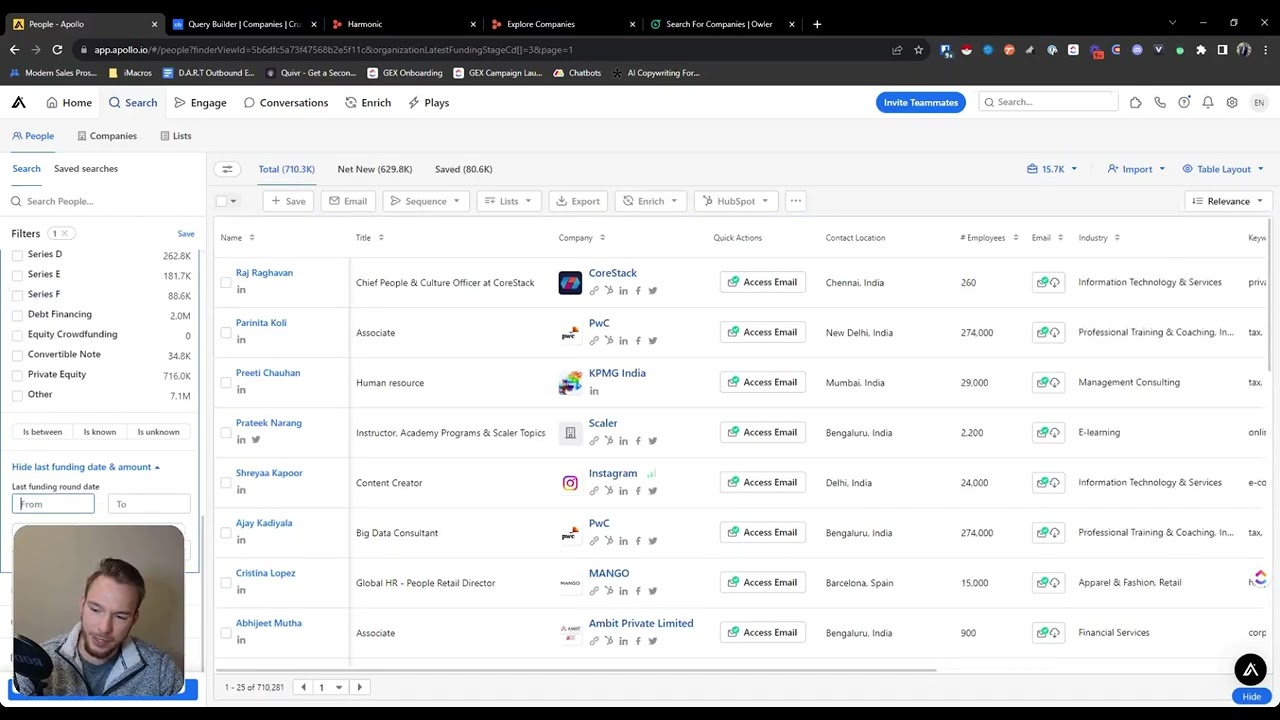Open a new browser tab
The image size is (1280, 720).
(x=817, y=24)
